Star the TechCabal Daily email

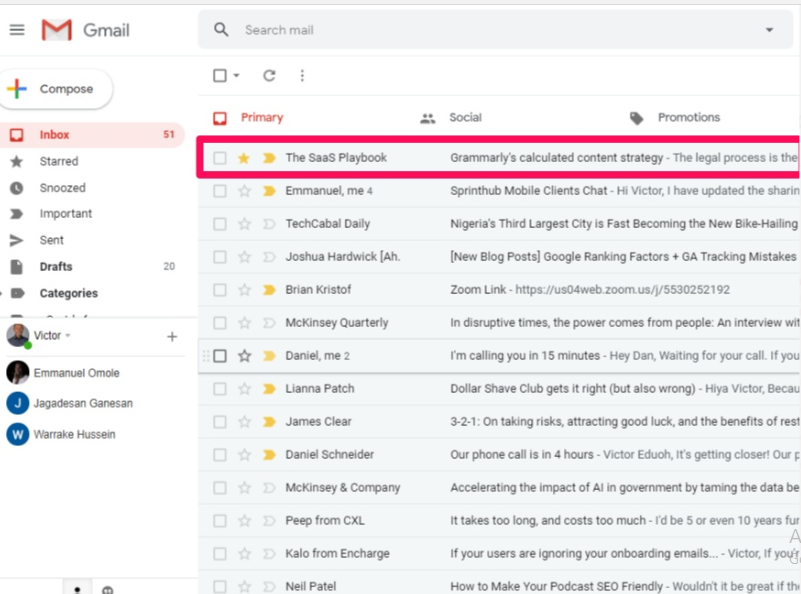244,224
